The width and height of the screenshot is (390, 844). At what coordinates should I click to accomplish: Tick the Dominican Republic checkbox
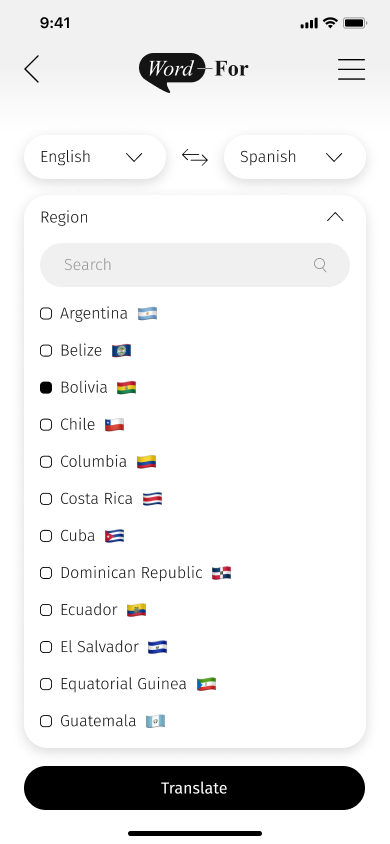(46, 573)
